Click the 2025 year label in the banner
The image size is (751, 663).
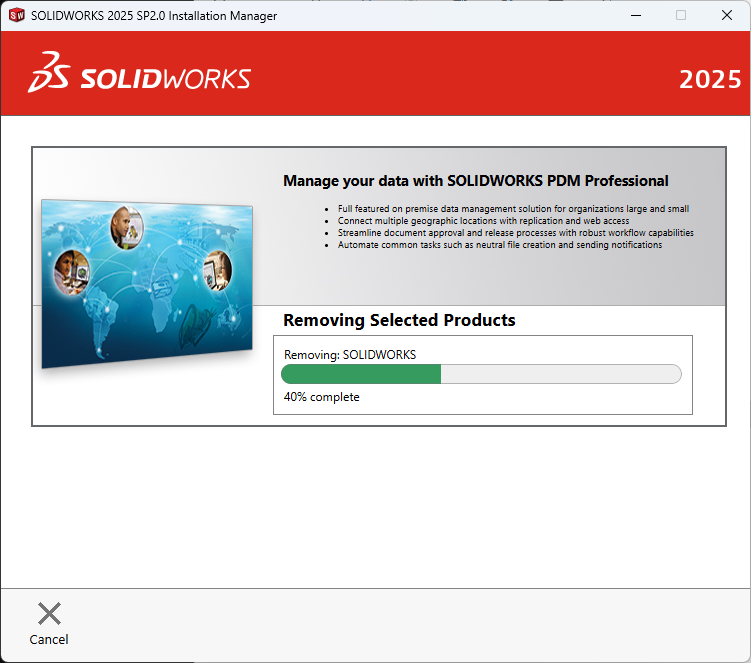[710, 80]
